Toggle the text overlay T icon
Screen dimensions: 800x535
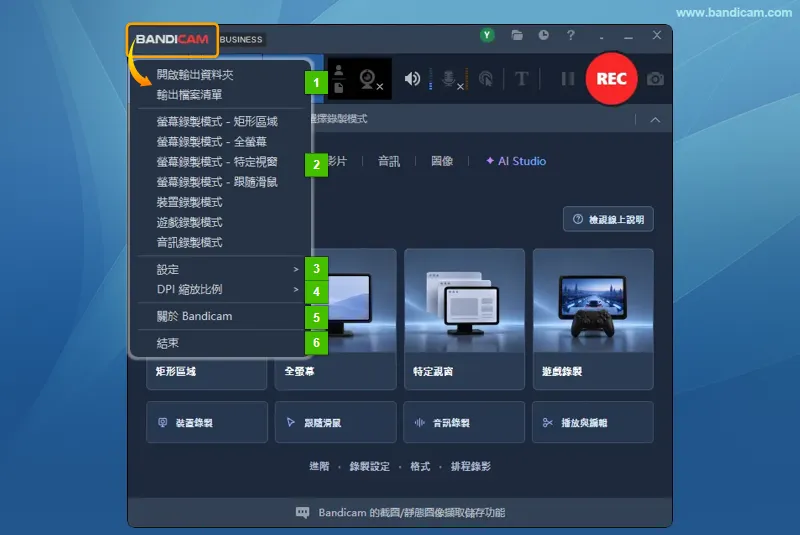tap(521, 79)
